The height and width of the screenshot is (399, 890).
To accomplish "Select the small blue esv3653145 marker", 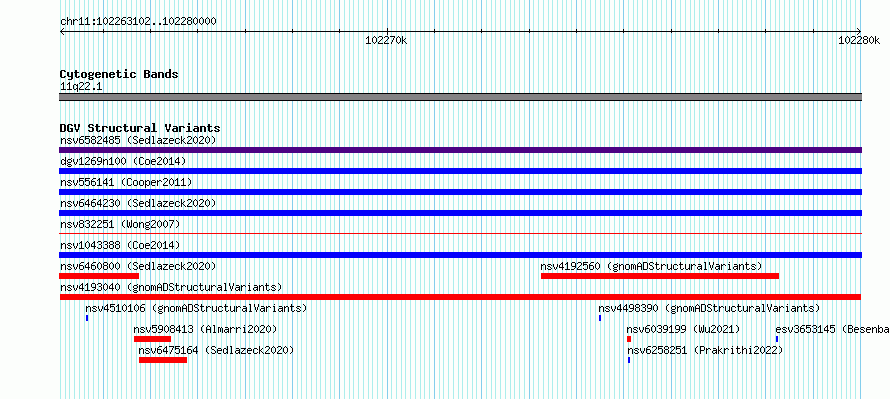I will [x=777, y=339].
